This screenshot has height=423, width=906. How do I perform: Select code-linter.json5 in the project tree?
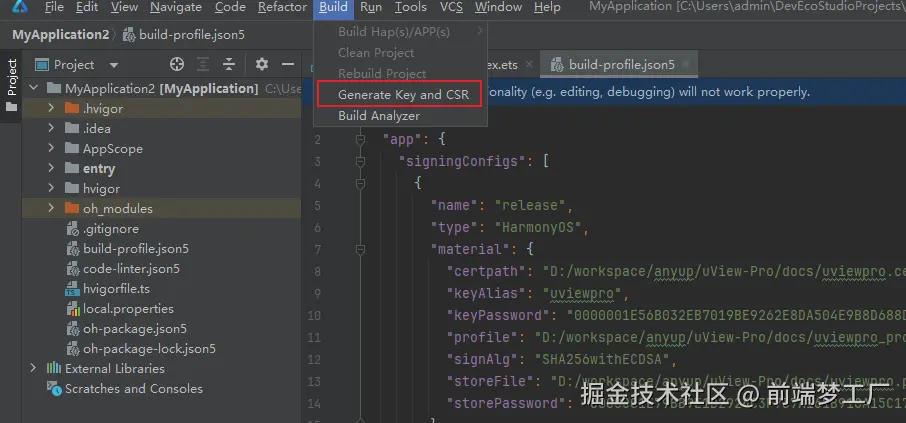[x=131, y=269]
